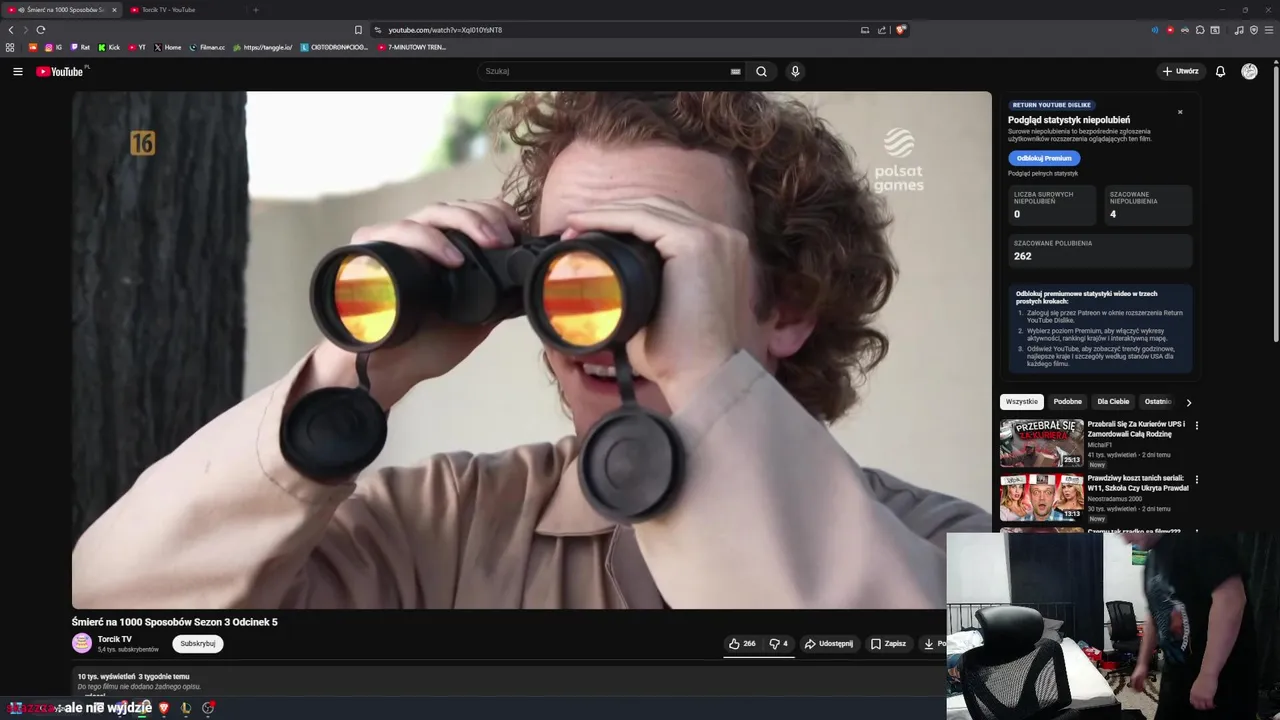Open 'Przebrali Się Za Kurierów UPS' title
Viewport: 1280px width, 720px height.
tap(1136, 428)
